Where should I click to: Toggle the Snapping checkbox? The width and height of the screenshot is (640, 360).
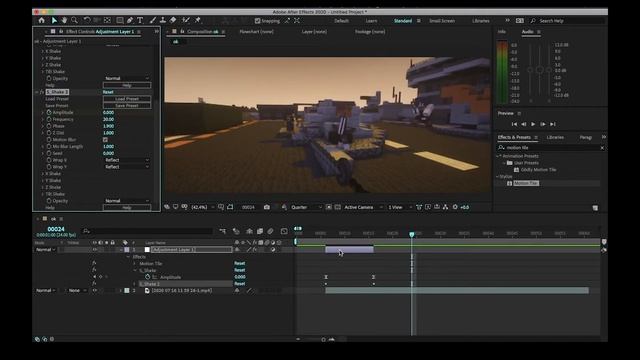click(257, 20)
